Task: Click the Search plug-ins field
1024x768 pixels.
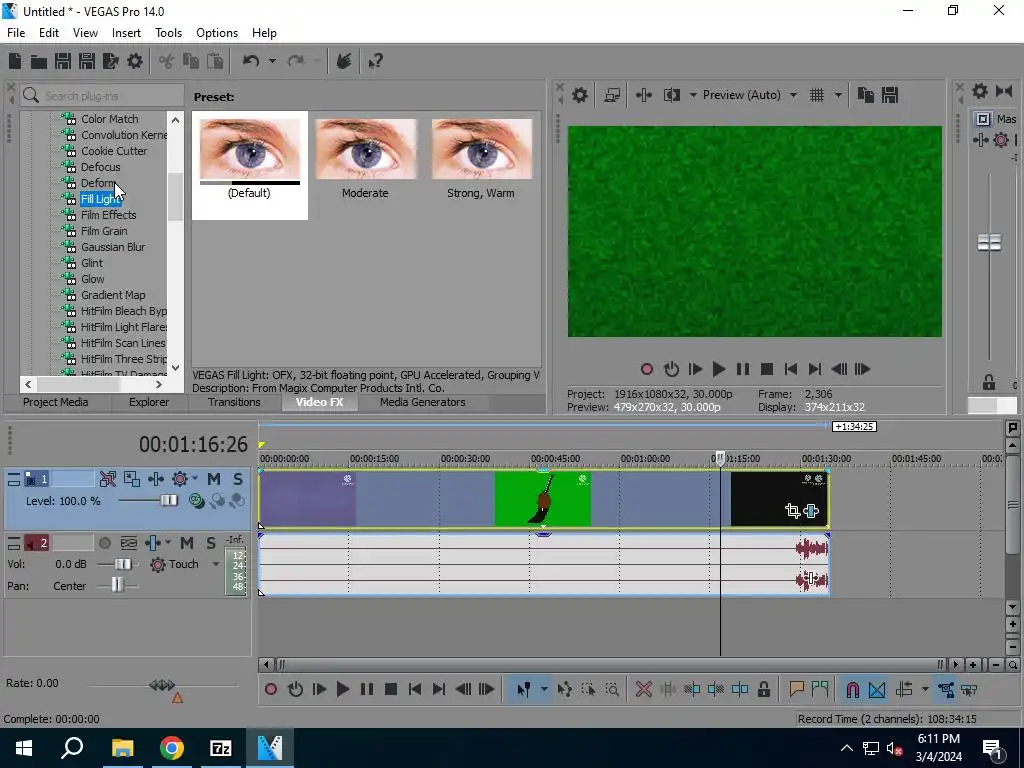Action: (x=102, y=96)
